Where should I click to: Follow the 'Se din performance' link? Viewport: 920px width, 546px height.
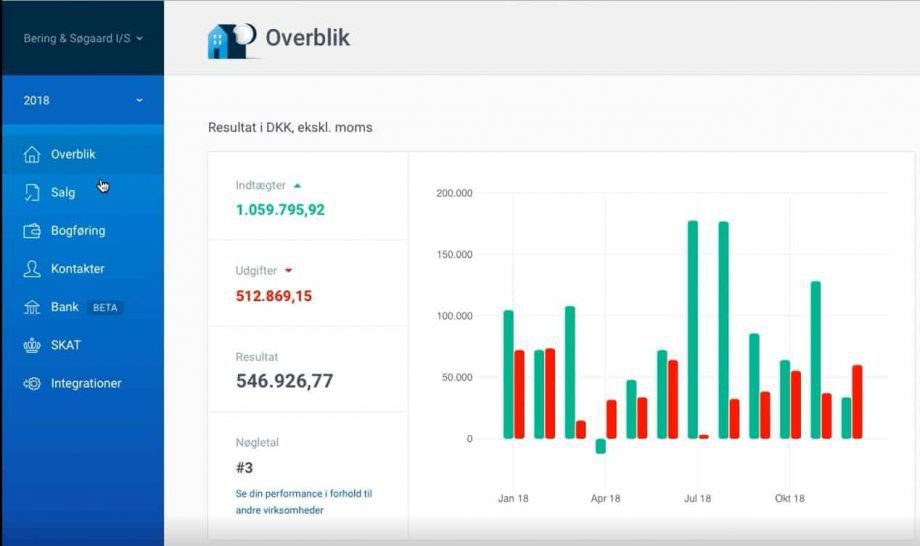[303, 501]
